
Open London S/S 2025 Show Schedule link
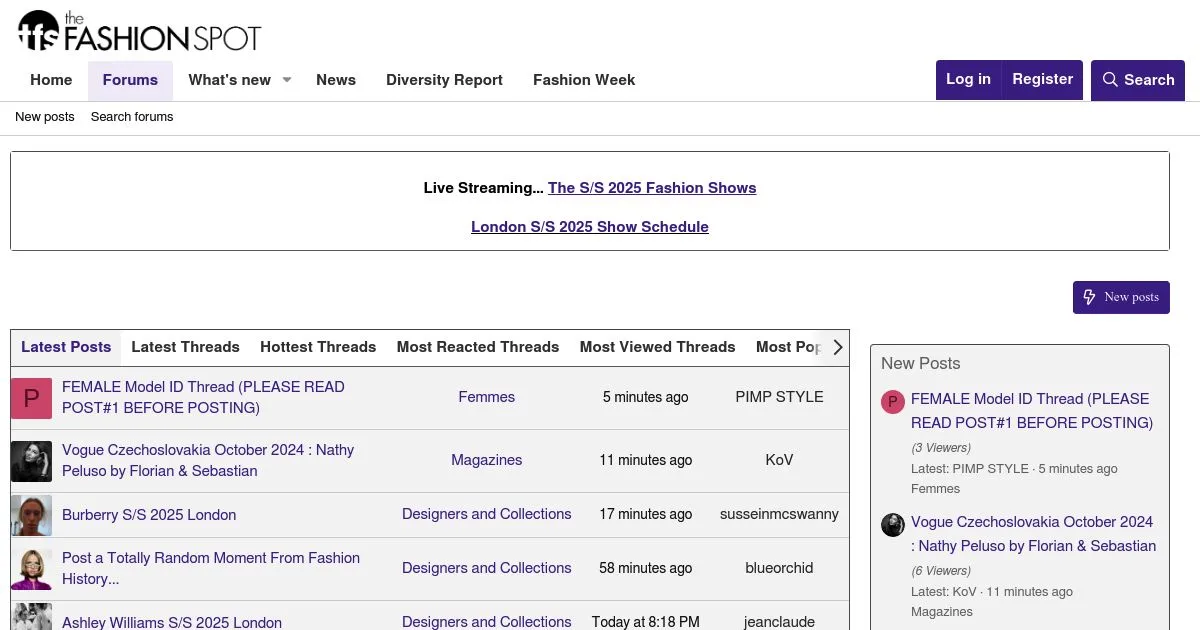(x=590, y=227)
